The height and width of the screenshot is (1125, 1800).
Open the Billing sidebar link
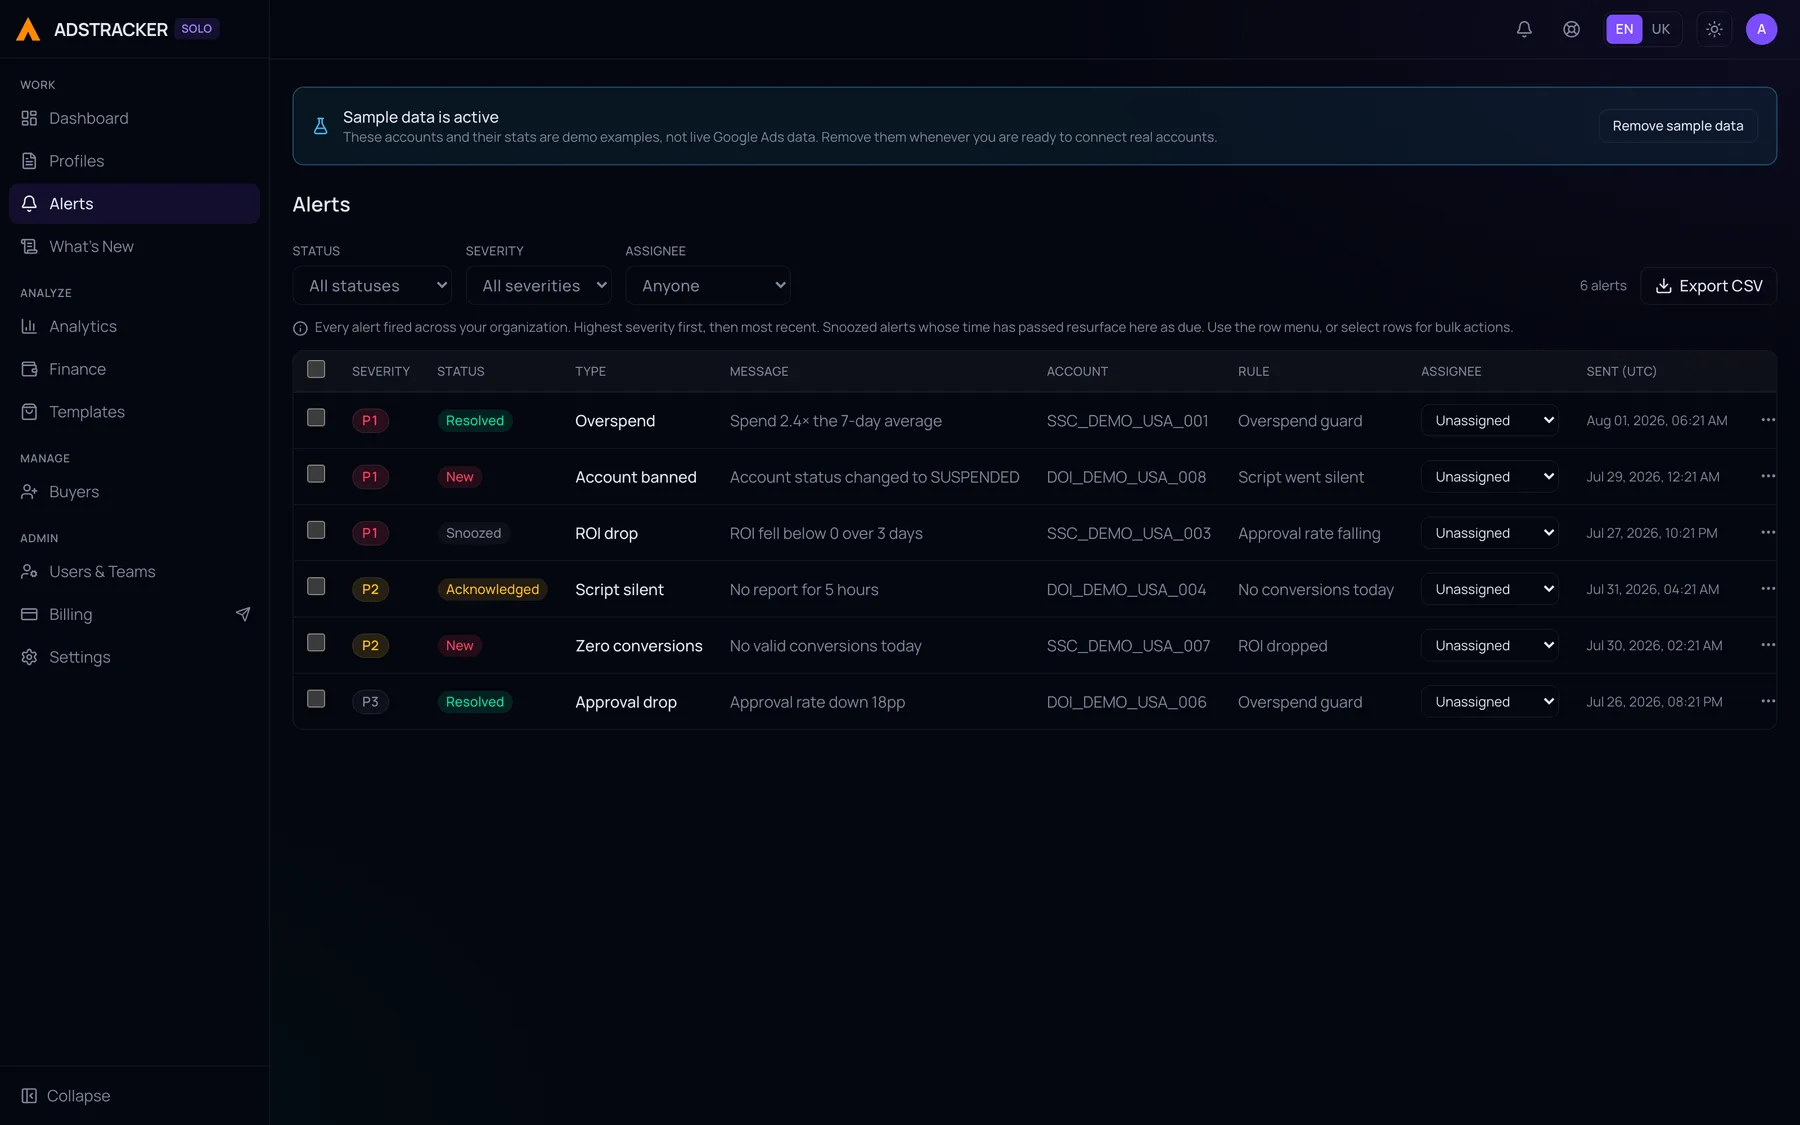pyautogui.click(x=134, y=614)
